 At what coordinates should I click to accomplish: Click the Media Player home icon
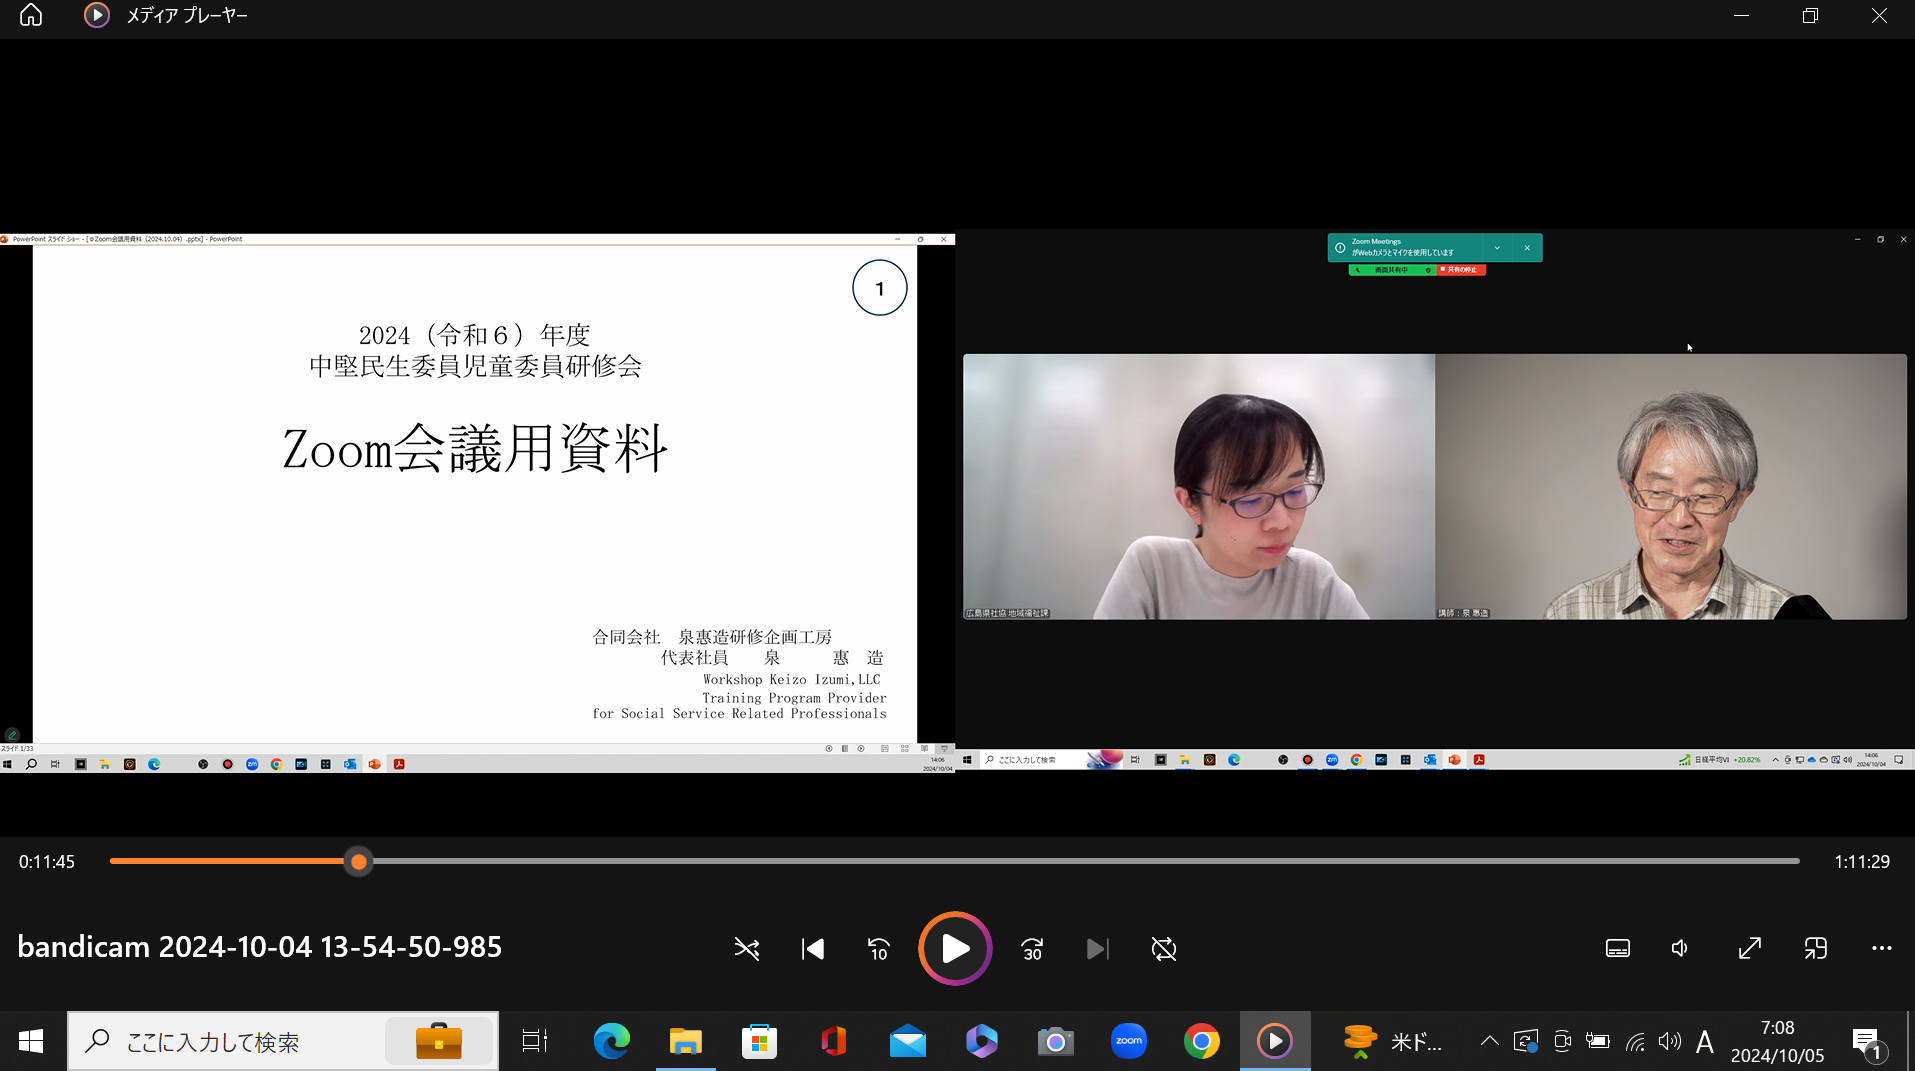(x=31, y=15)
